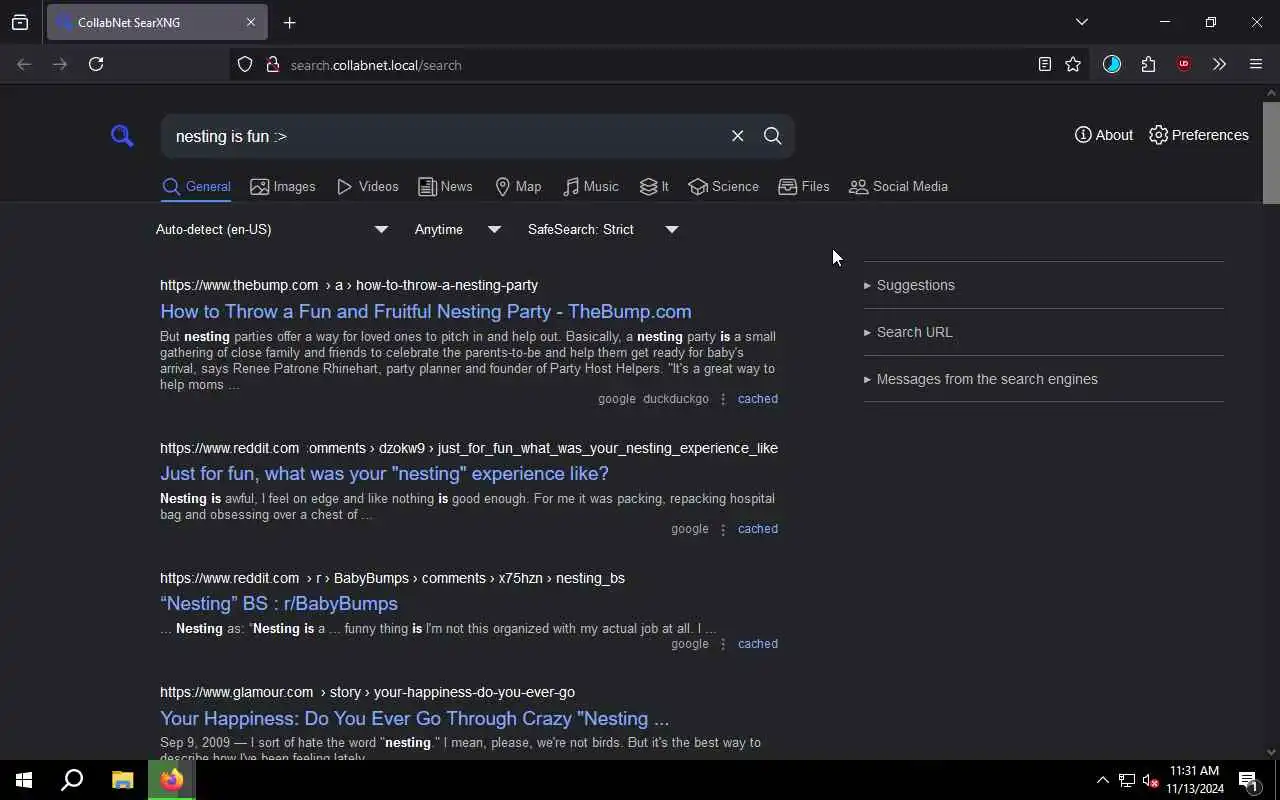This screenshot has height=800, width=1280.
Task: Open a new tab
Action: click(289, 22)
